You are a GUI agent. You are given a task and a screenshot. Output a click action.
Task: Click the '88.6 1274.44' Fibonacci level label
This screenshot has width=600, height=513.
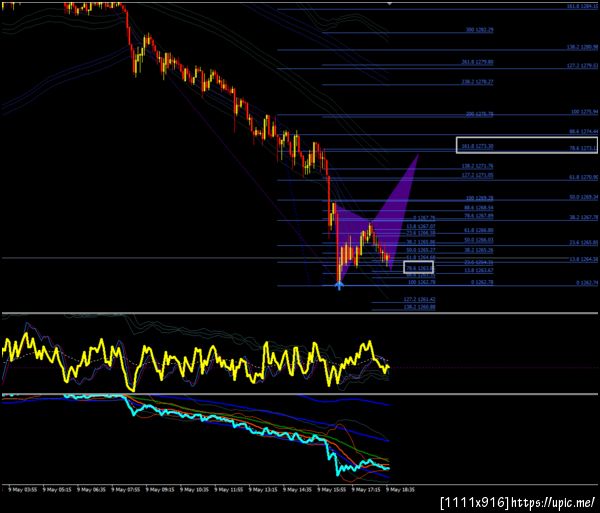pos(583,132)
